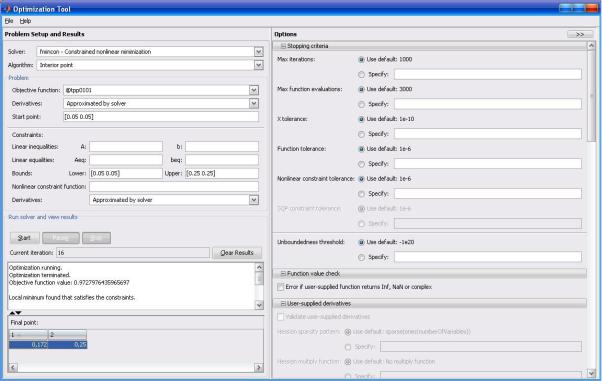This screenshot has width=602, height=381.
Task: Select Function tolerance Specify radio
Action: pos(361,164)
